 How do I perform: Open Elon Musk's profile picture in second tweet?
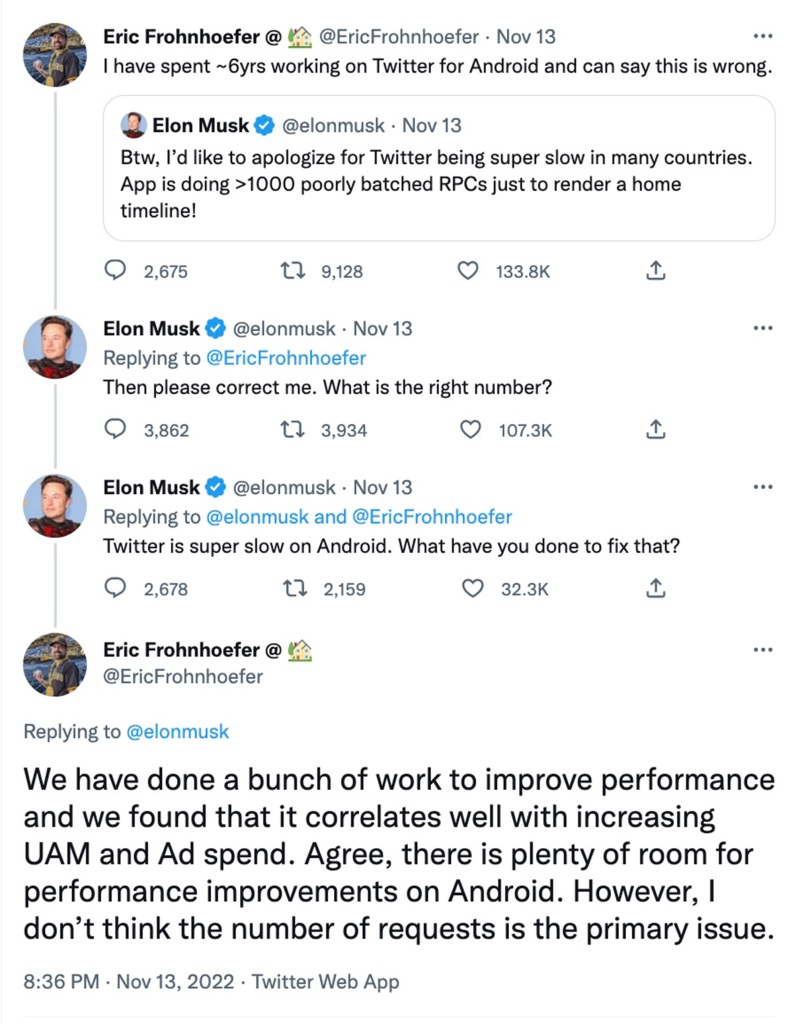[x=54, y=347]
